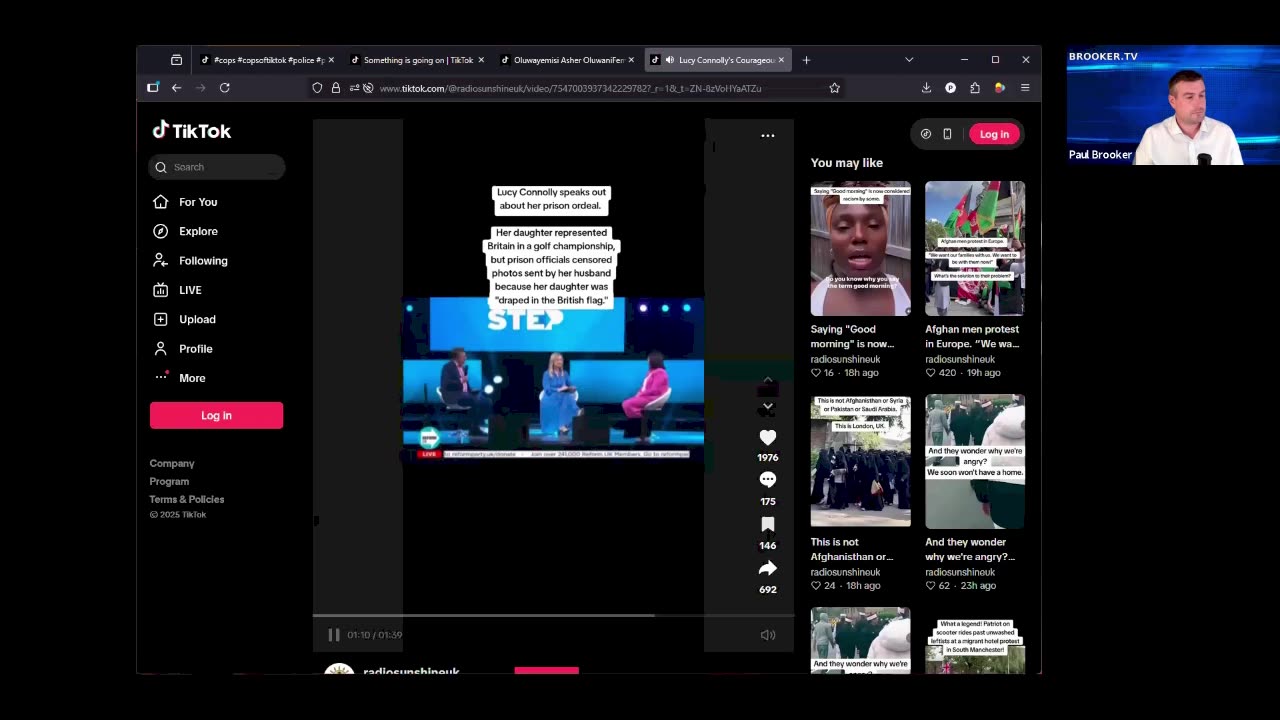Close the 'Something is going on' tab
This screenshot has height=720, width=1280.
click(481, 60)
